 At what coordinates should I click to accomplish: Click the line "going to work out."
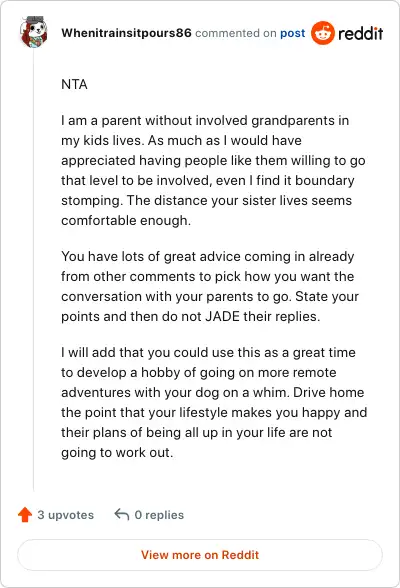117,452
